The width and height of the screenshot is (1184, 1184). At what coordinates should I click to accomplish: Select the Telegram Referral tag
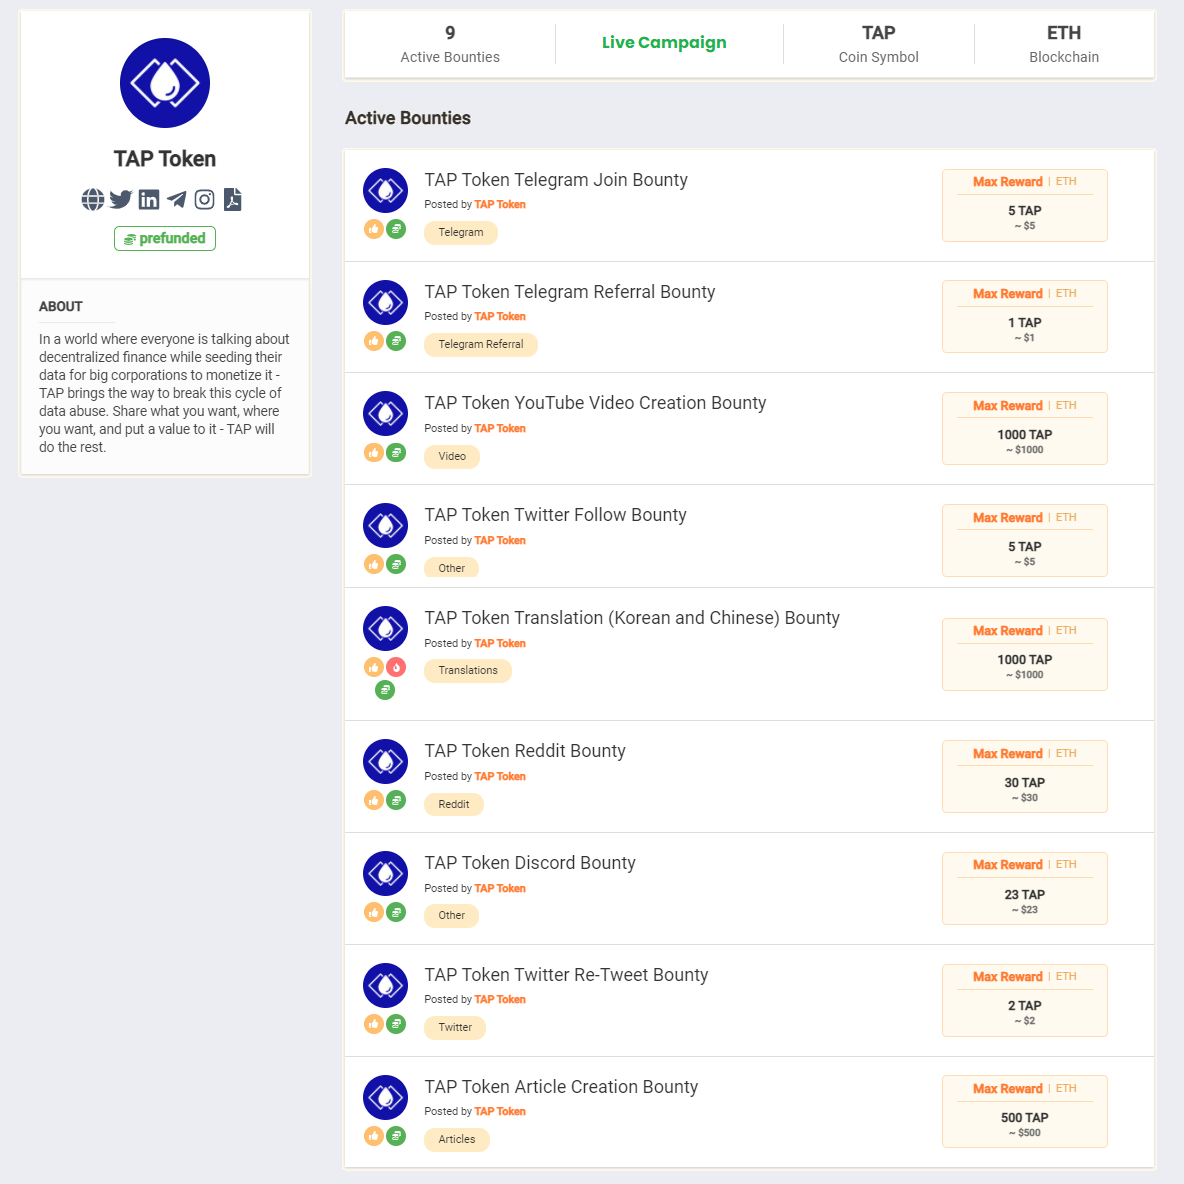point(481,344)
